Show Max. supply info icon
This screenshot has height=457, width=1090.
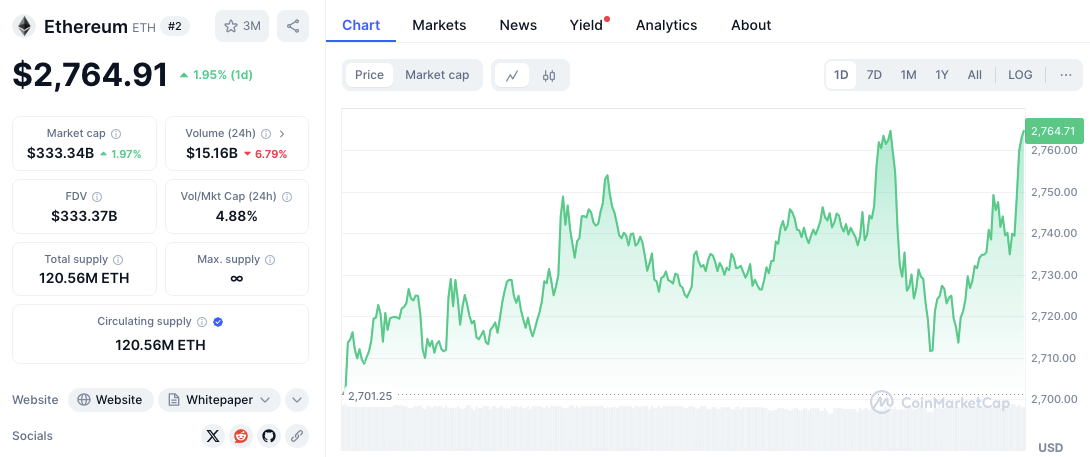(270, 259)
